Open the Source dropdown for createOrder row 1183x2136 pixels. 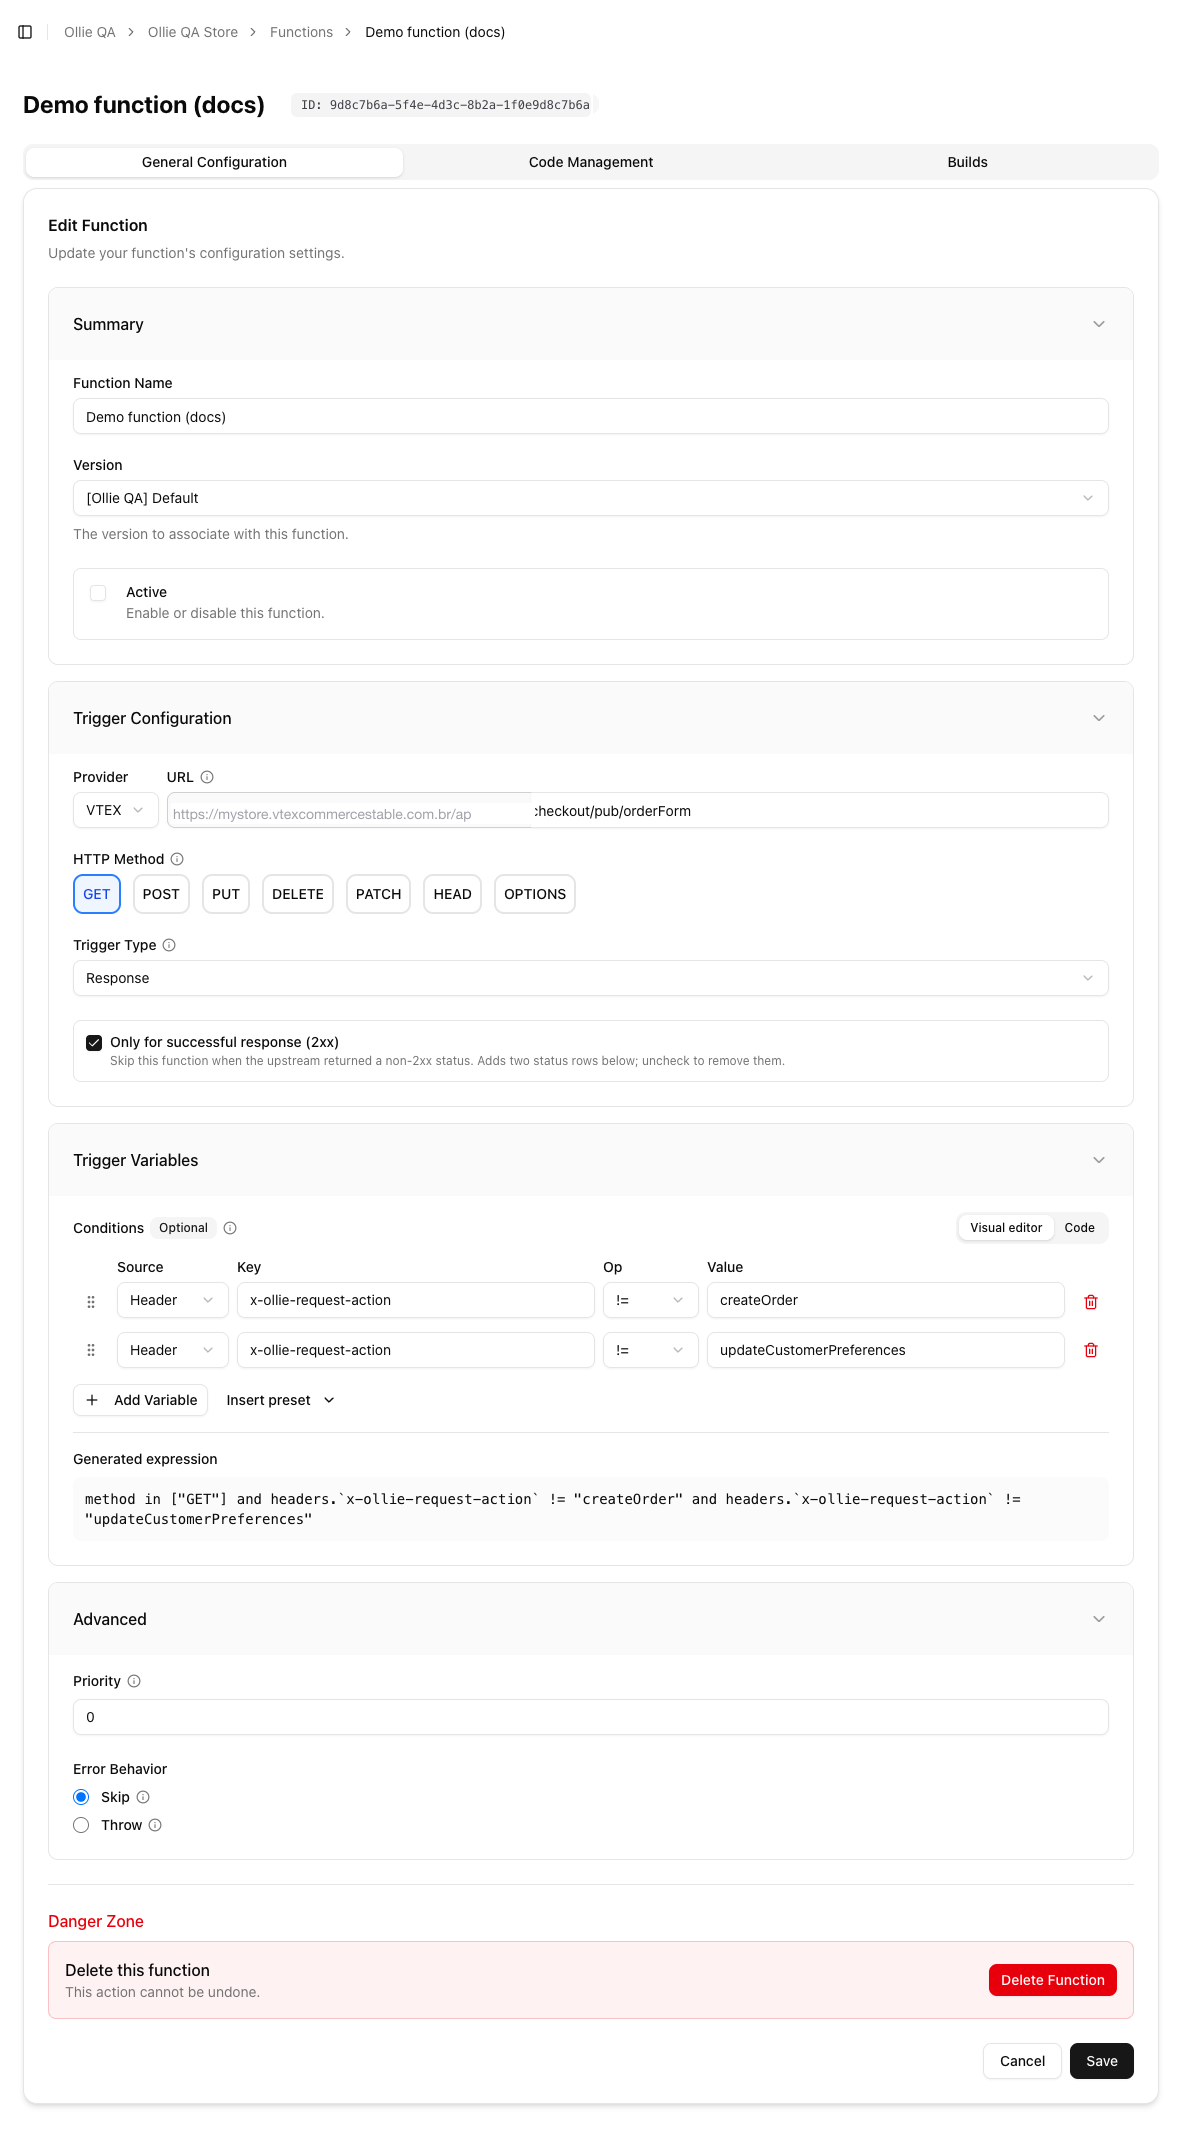click(x=173, y=1300)
